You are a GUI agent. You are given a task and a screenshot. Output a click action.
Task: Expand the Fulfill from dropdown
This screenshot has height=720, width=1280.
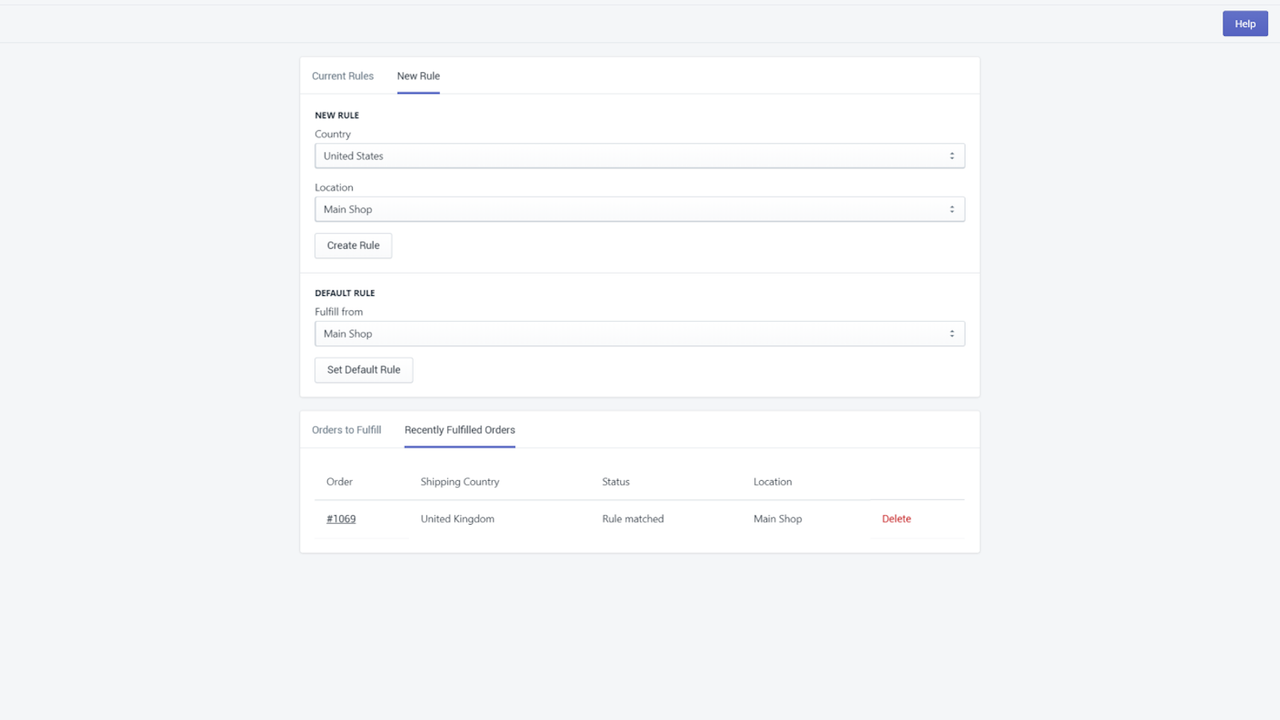coord(639,333)
